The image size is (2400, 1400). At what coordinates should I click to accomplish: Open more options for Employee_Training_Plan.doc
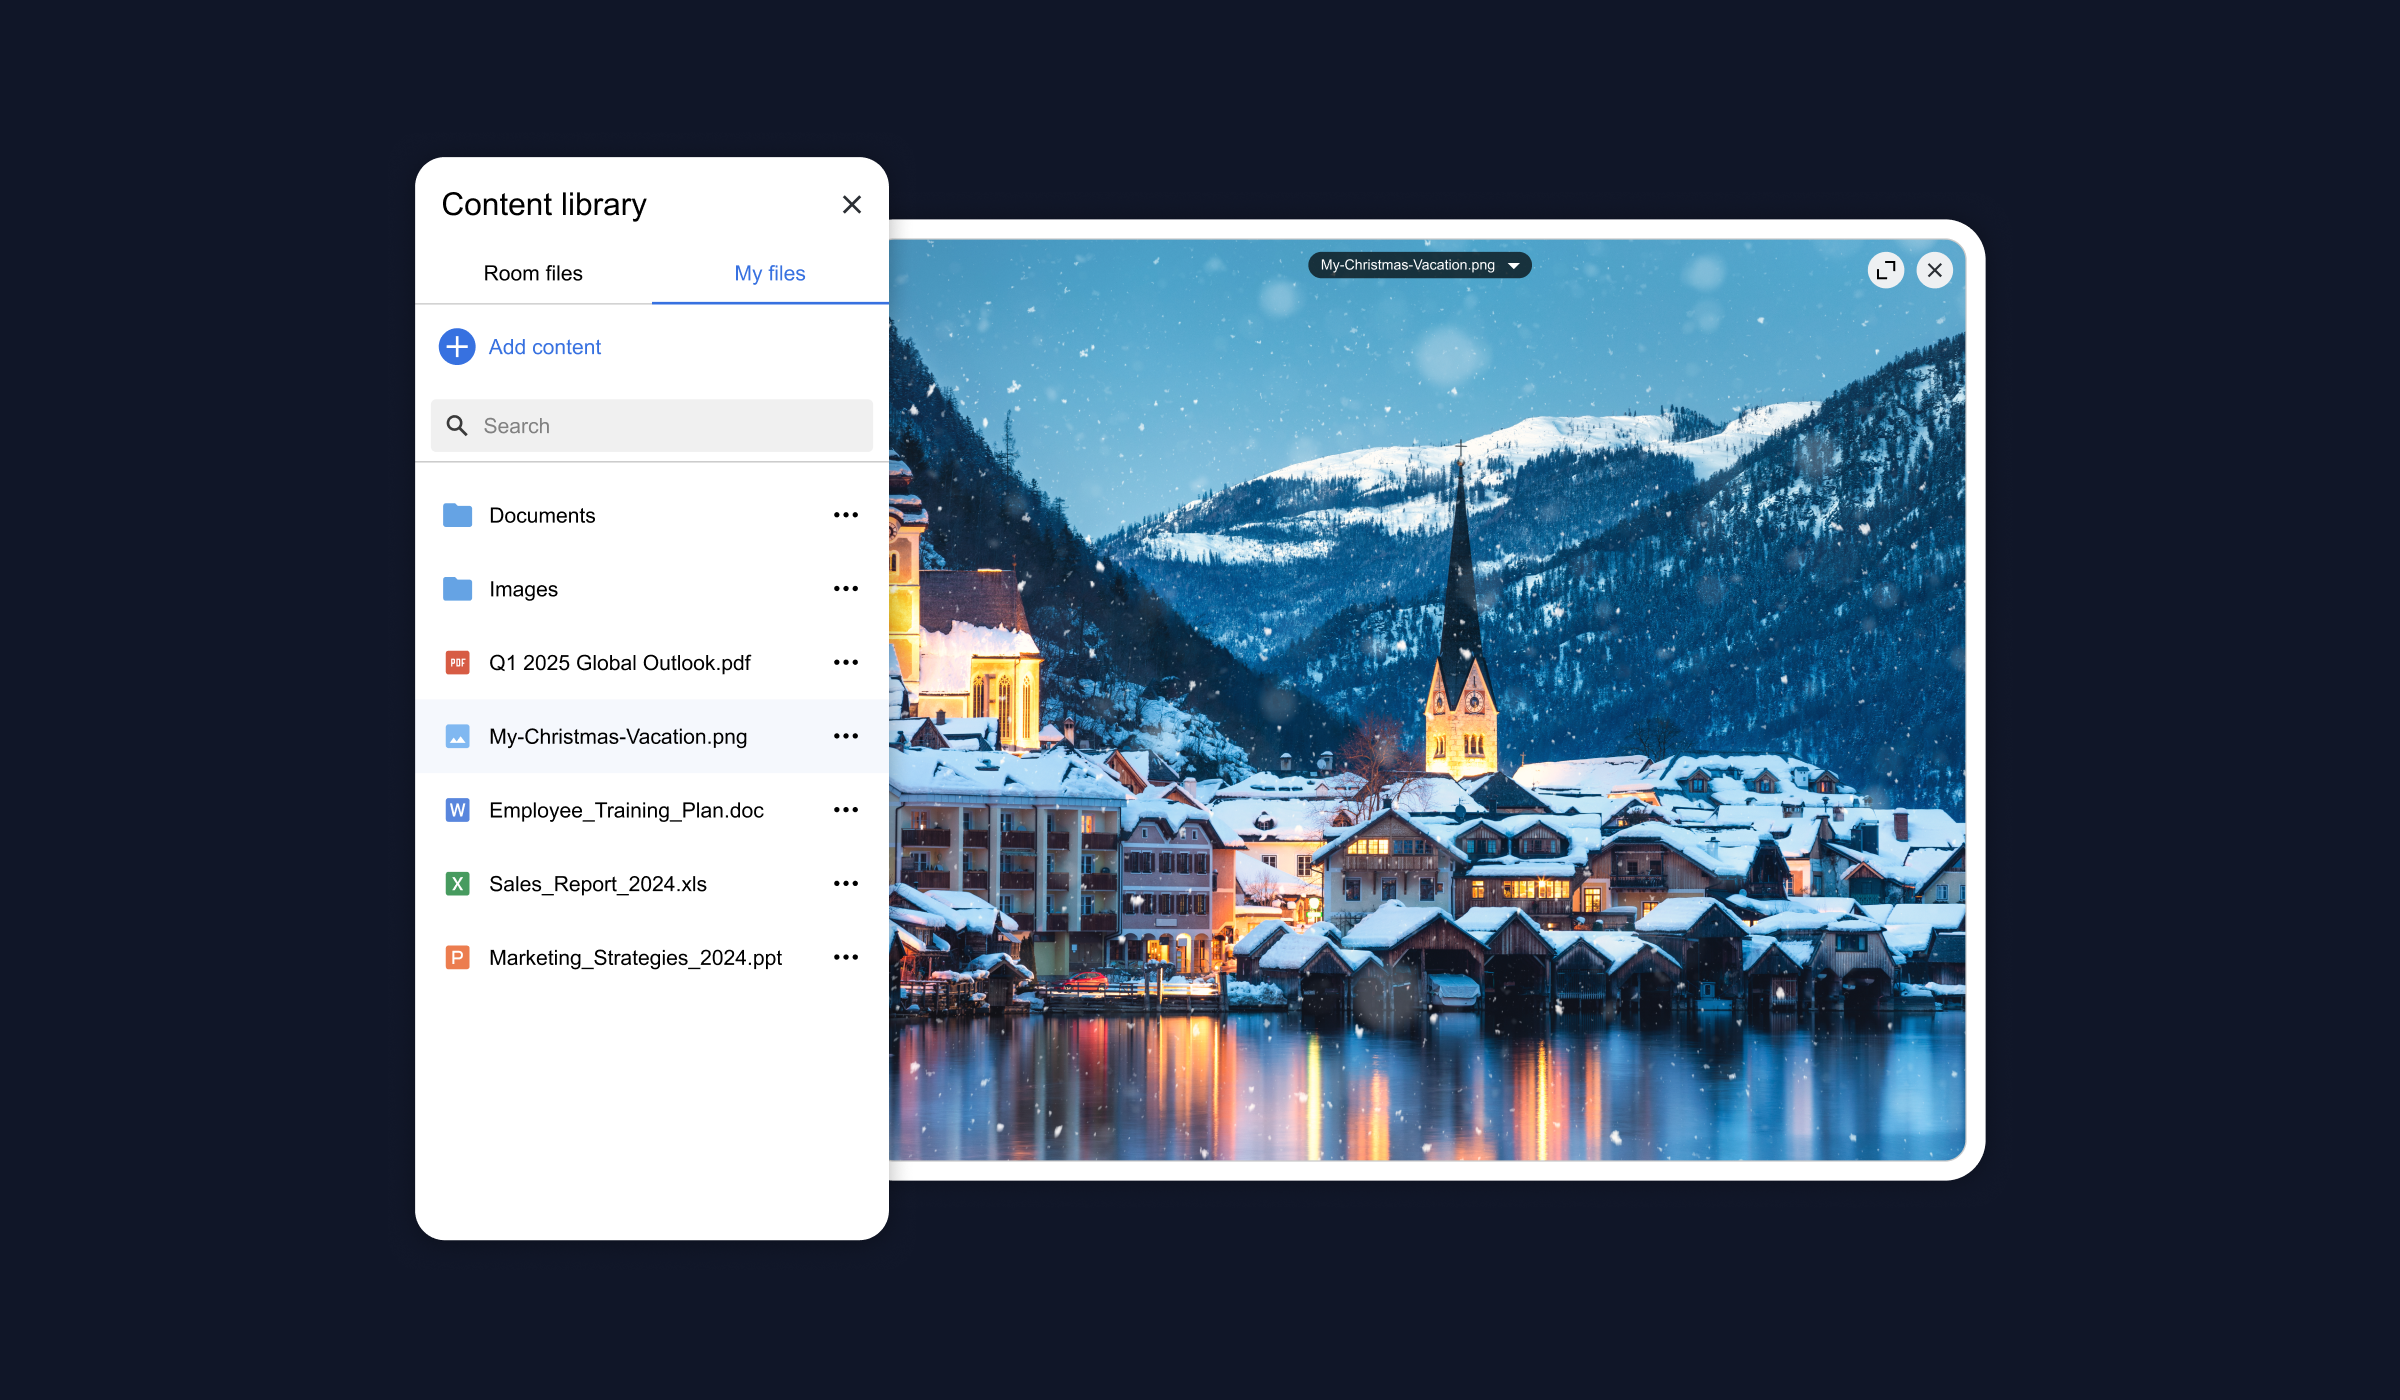pyautogui.click(x=846, y=810)
